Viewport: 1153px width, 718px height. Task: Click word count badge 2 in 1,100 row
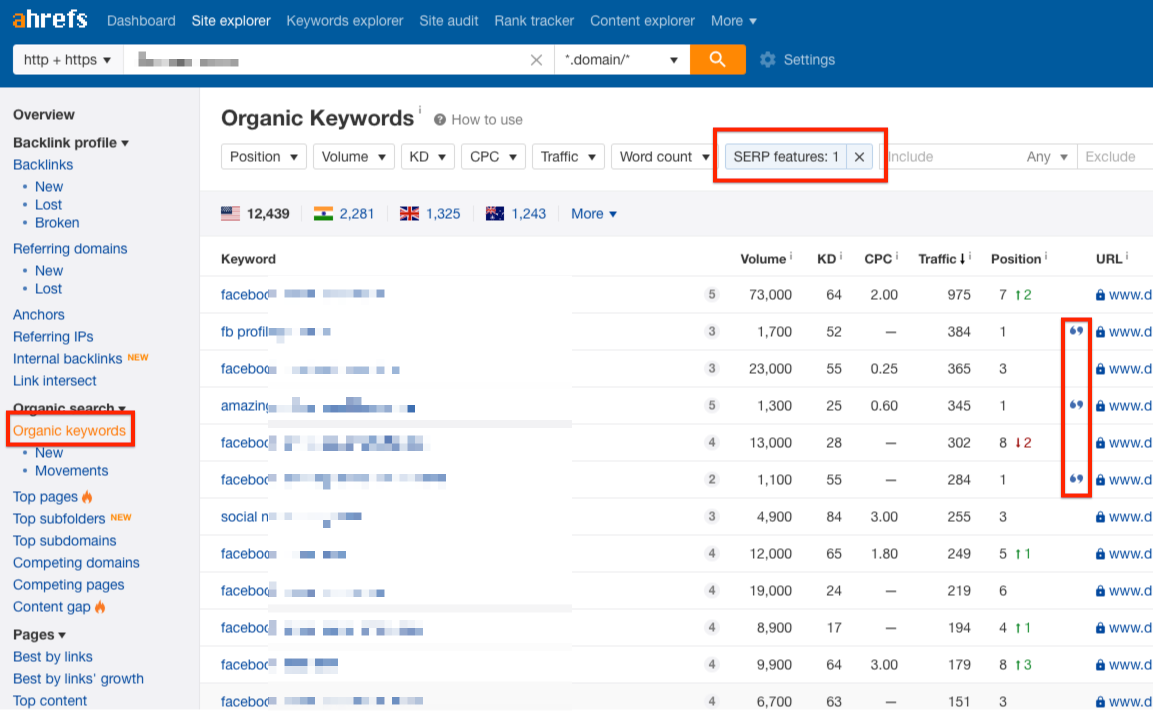click(711, 480)
